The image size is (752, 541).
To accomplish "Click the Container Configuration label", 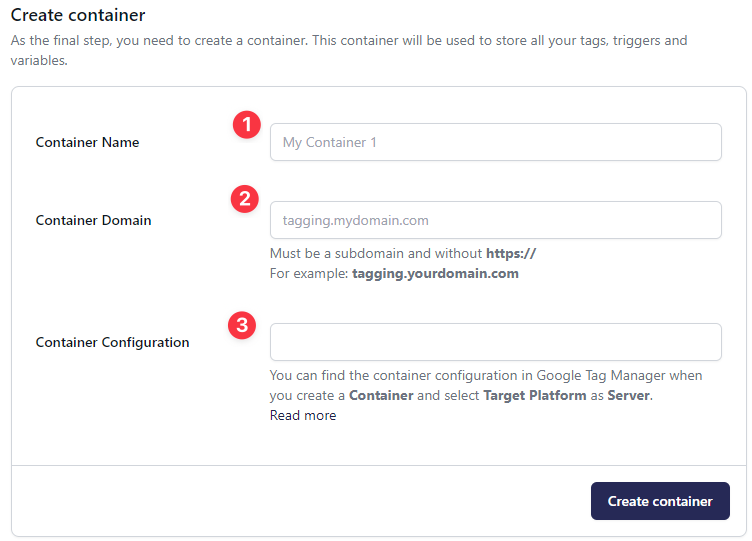I will pyautogui.click(x=112, y=342).
